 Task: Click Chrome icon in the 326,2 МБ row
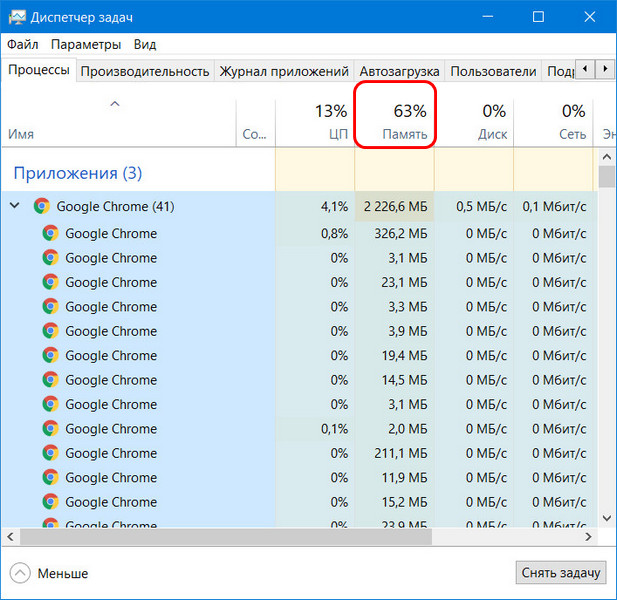[50, 233]
